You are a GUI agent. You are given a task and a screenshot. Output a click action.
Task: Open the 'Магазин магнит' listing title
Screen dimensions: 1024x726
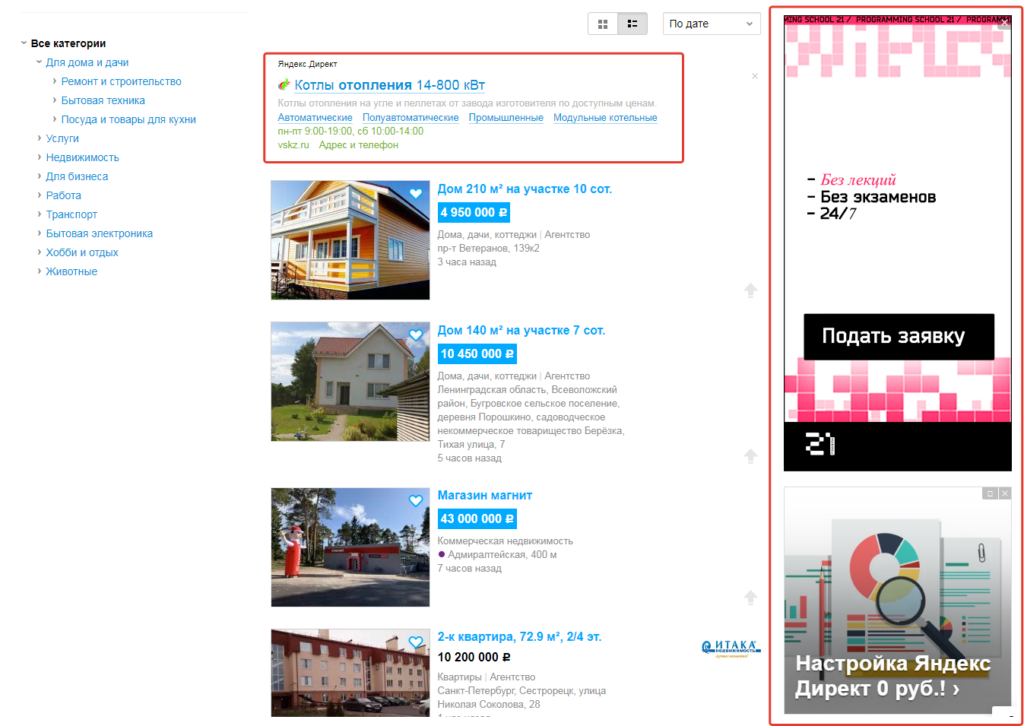pos(485,496)
